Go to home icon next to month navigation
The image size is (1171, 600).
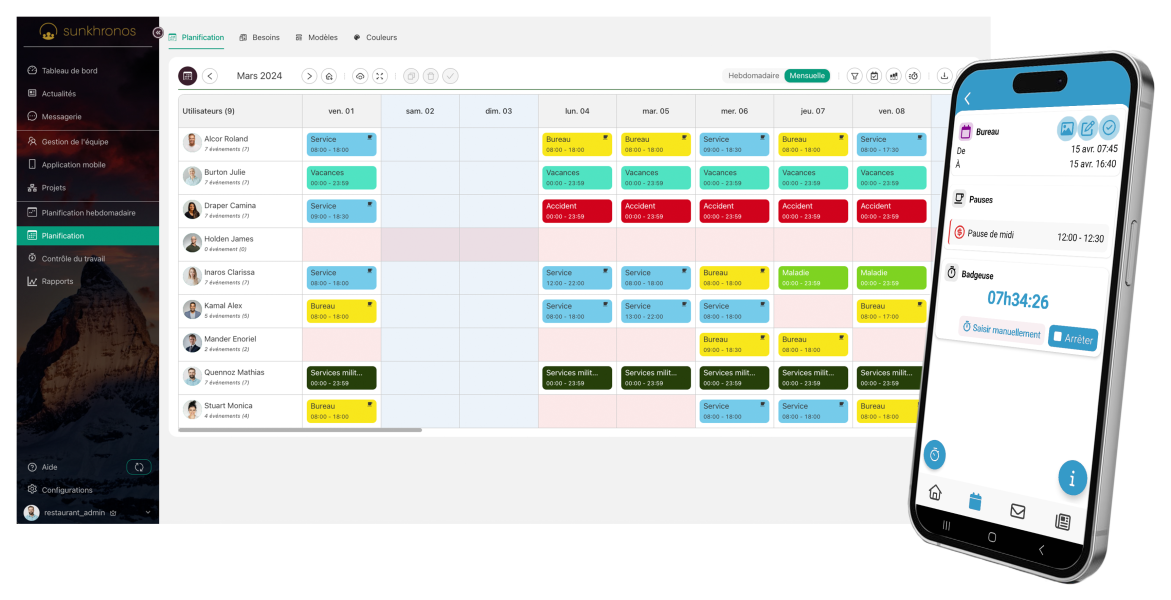(329, 76)
